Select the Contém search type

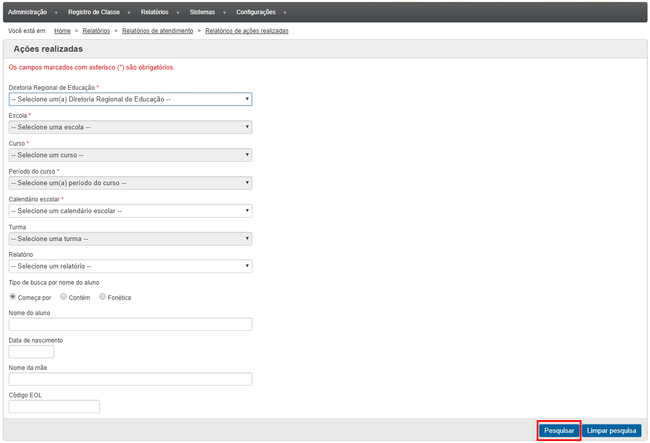point(63,297)
